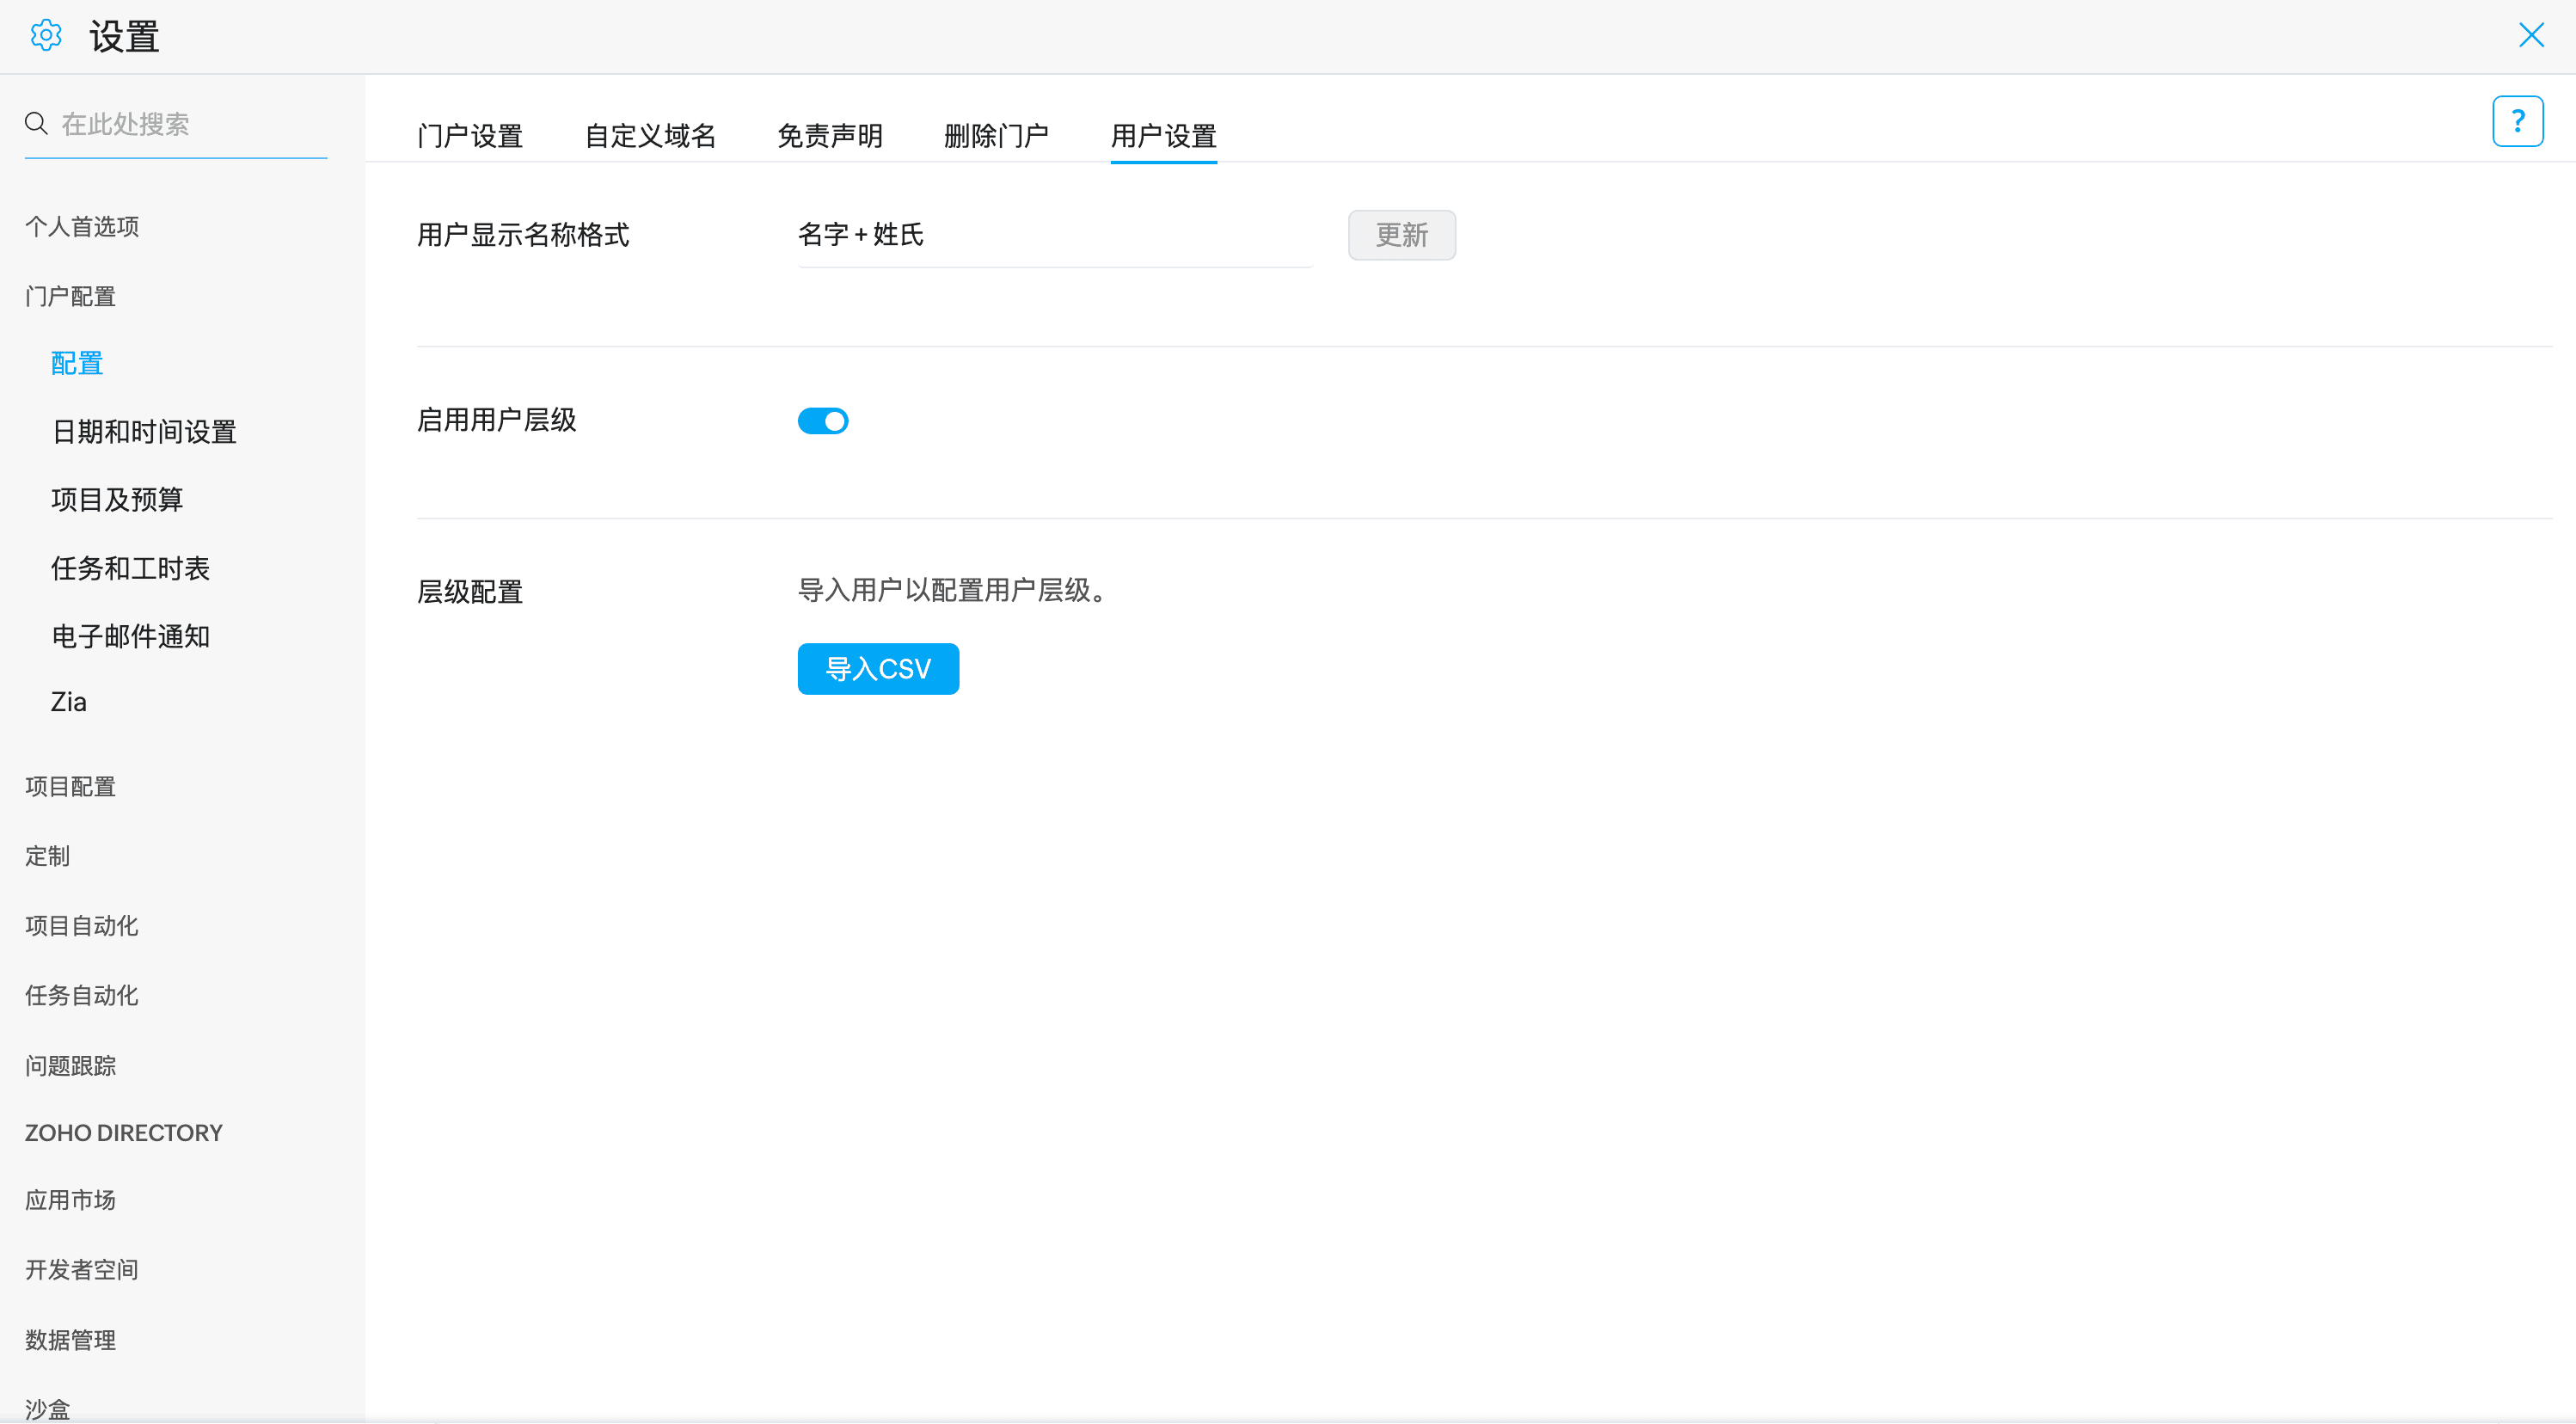
Task: Close the settings panel
Action: tap(2530, 36)
